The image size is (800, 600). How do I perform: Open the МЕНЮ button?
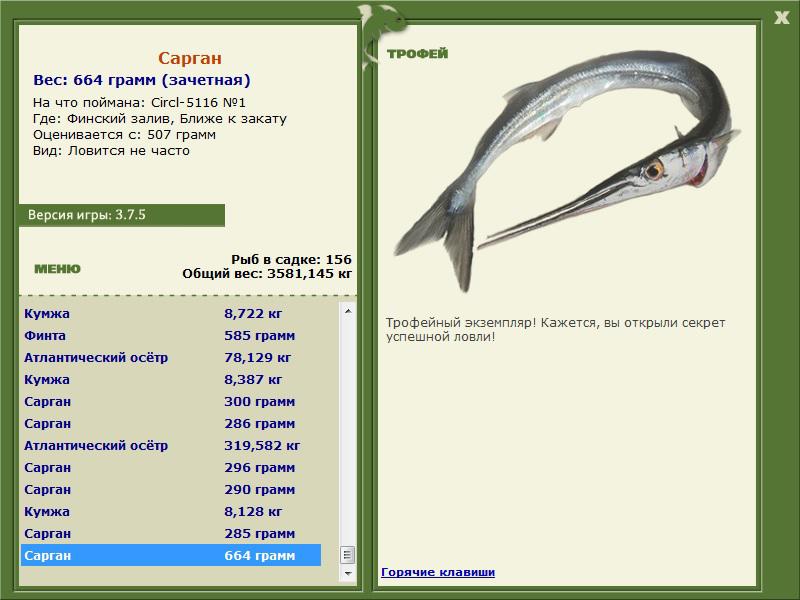click(57, 269)
